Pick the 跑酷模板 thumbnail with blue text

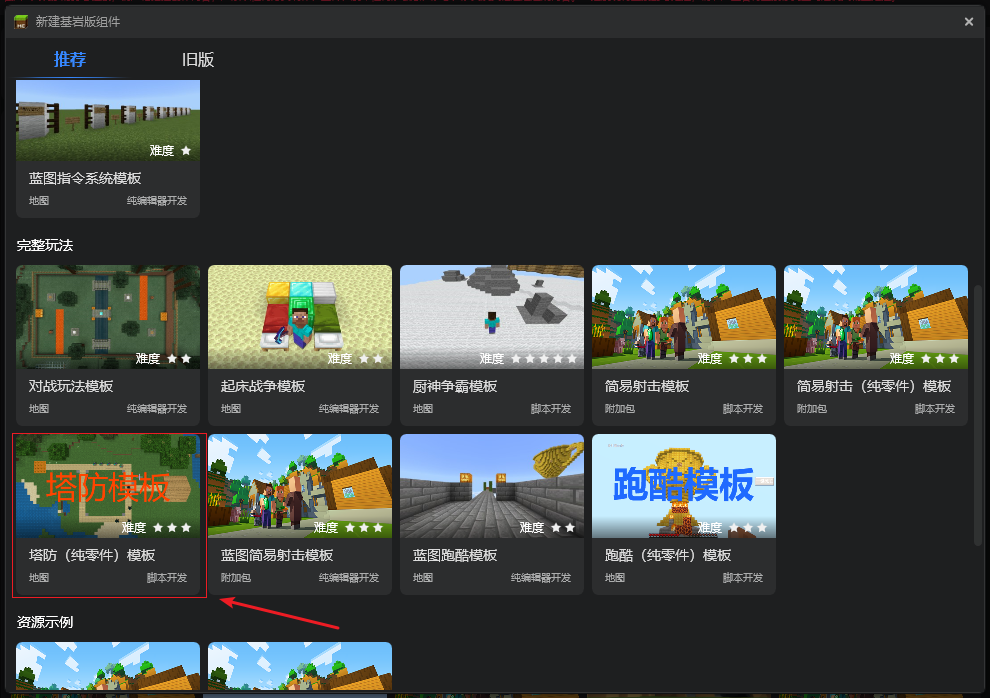pos(684,486)
